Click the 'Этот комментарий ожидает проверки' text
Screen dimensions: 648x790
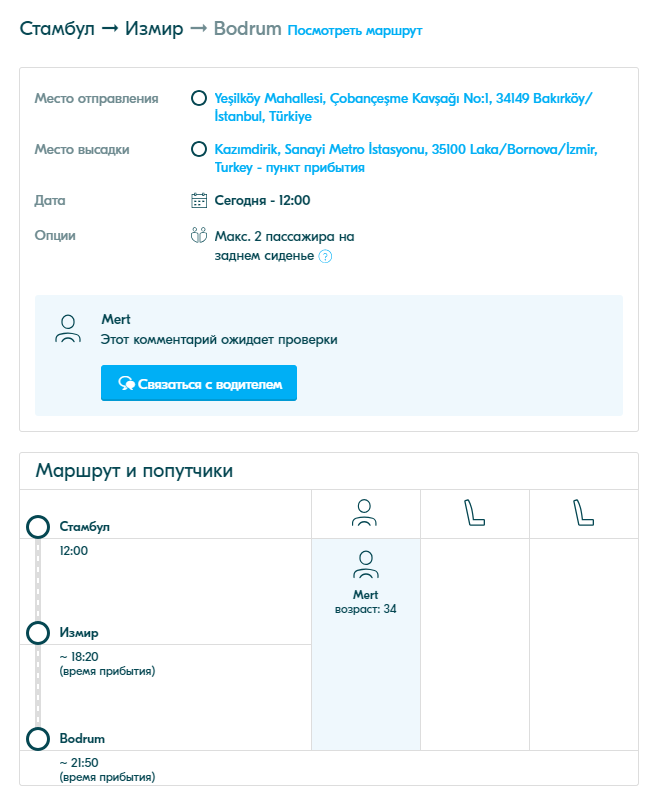(x=219, y=340)
